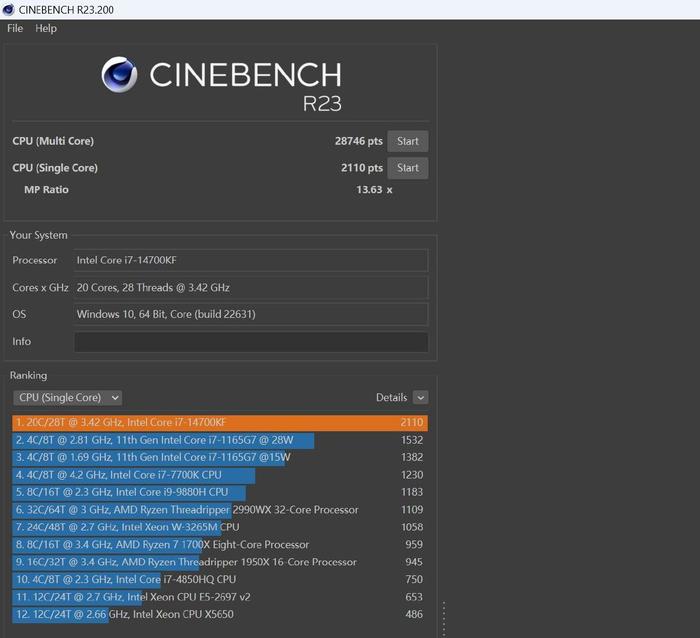Select the Xeon W-3265M ranking row
Image resolution: width=700 pixels, height=638 pixels.
click(x=220, y=527)
